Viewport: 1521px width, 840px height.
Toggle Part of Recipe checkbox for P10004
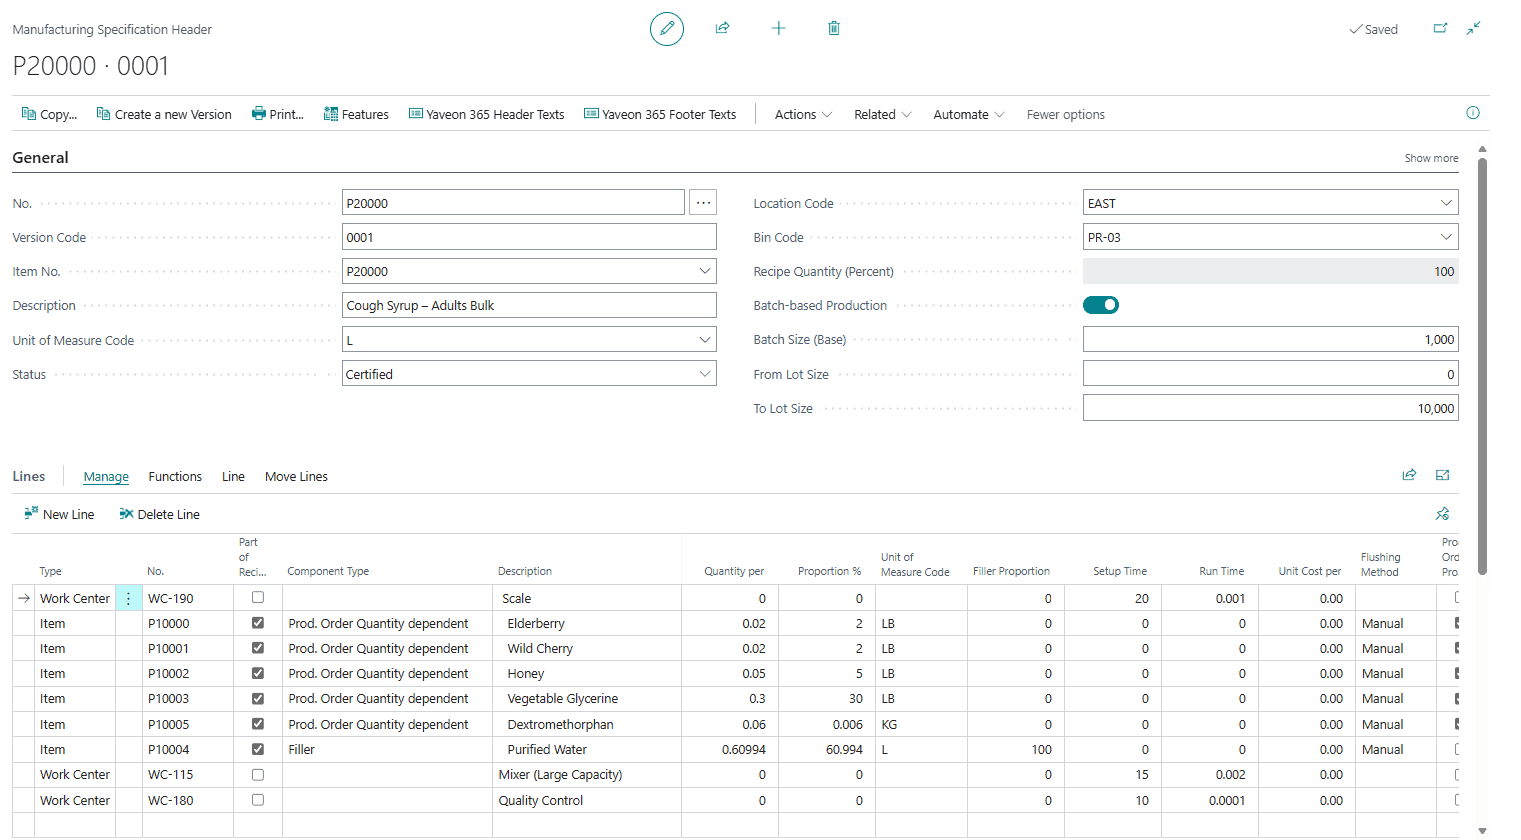click(258, 749)
